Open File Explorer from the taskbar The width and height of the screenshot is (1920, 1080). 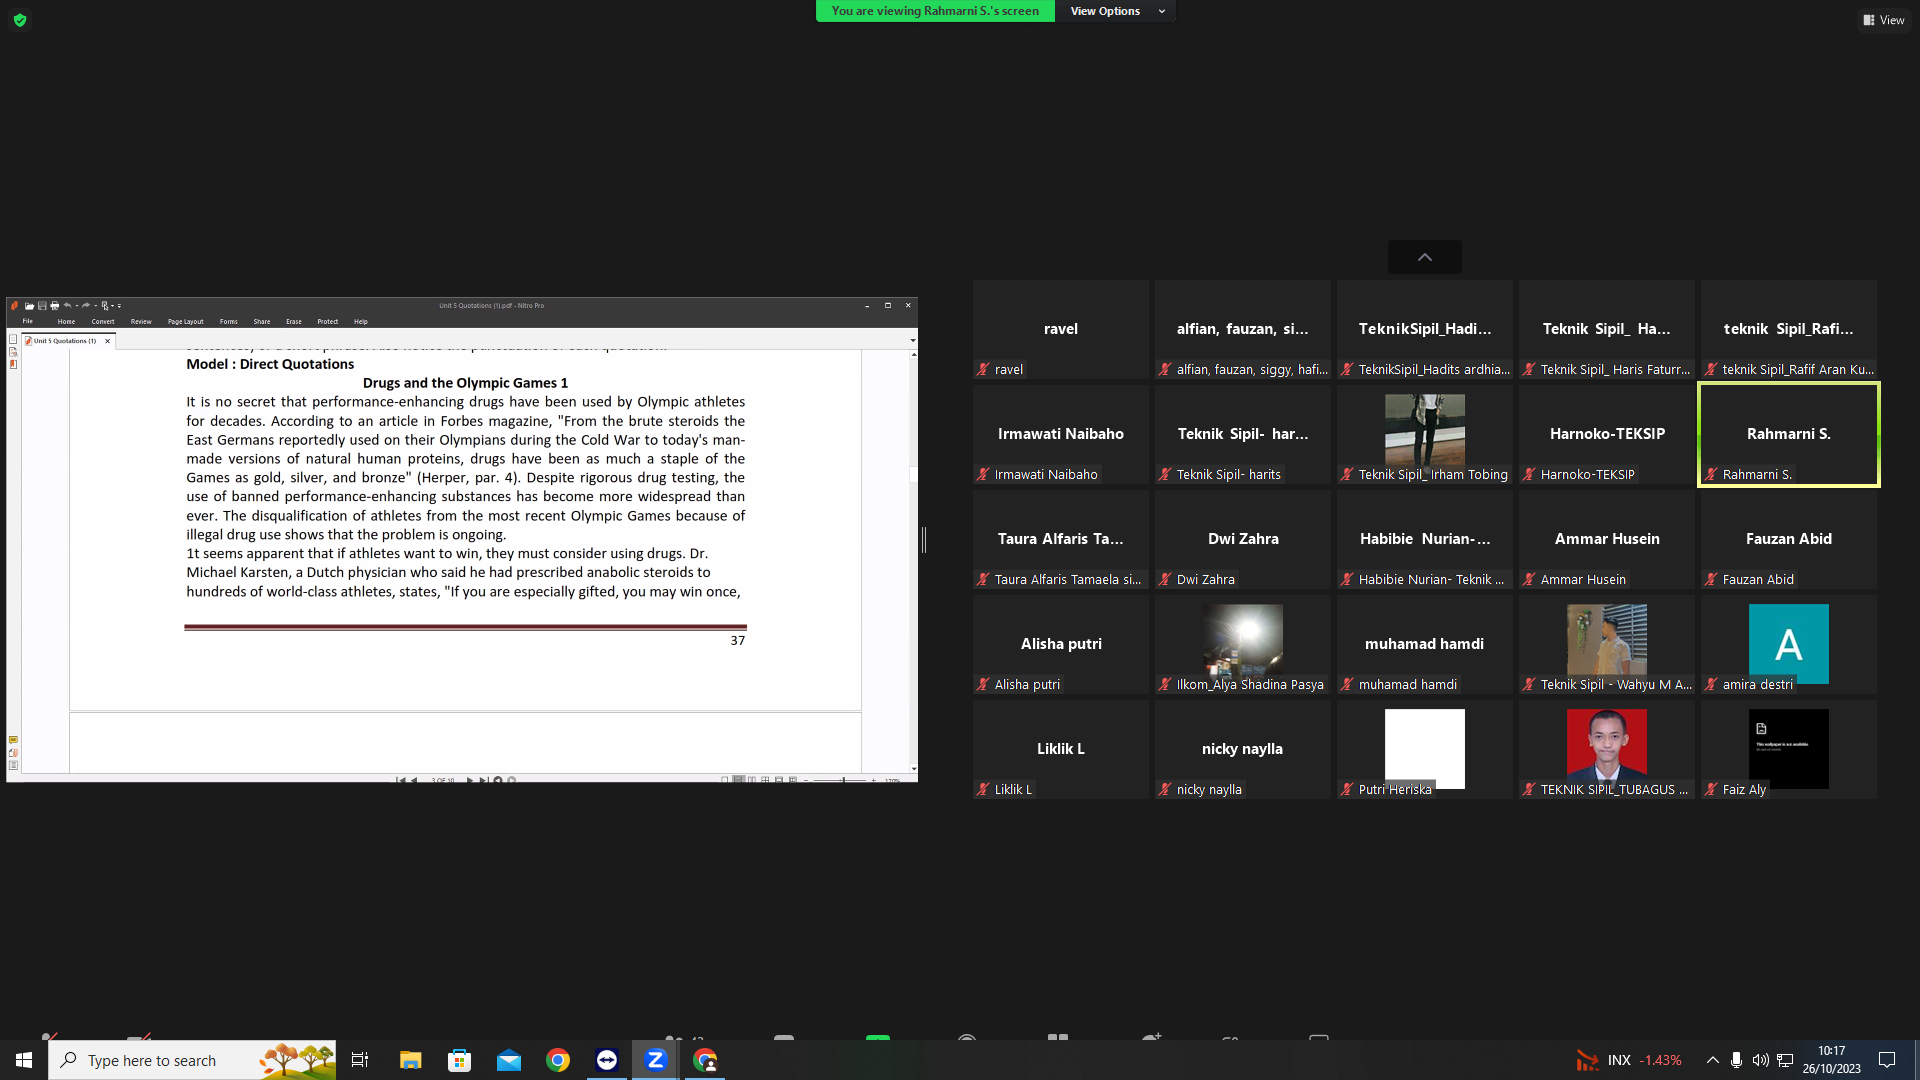point(411,1060)
